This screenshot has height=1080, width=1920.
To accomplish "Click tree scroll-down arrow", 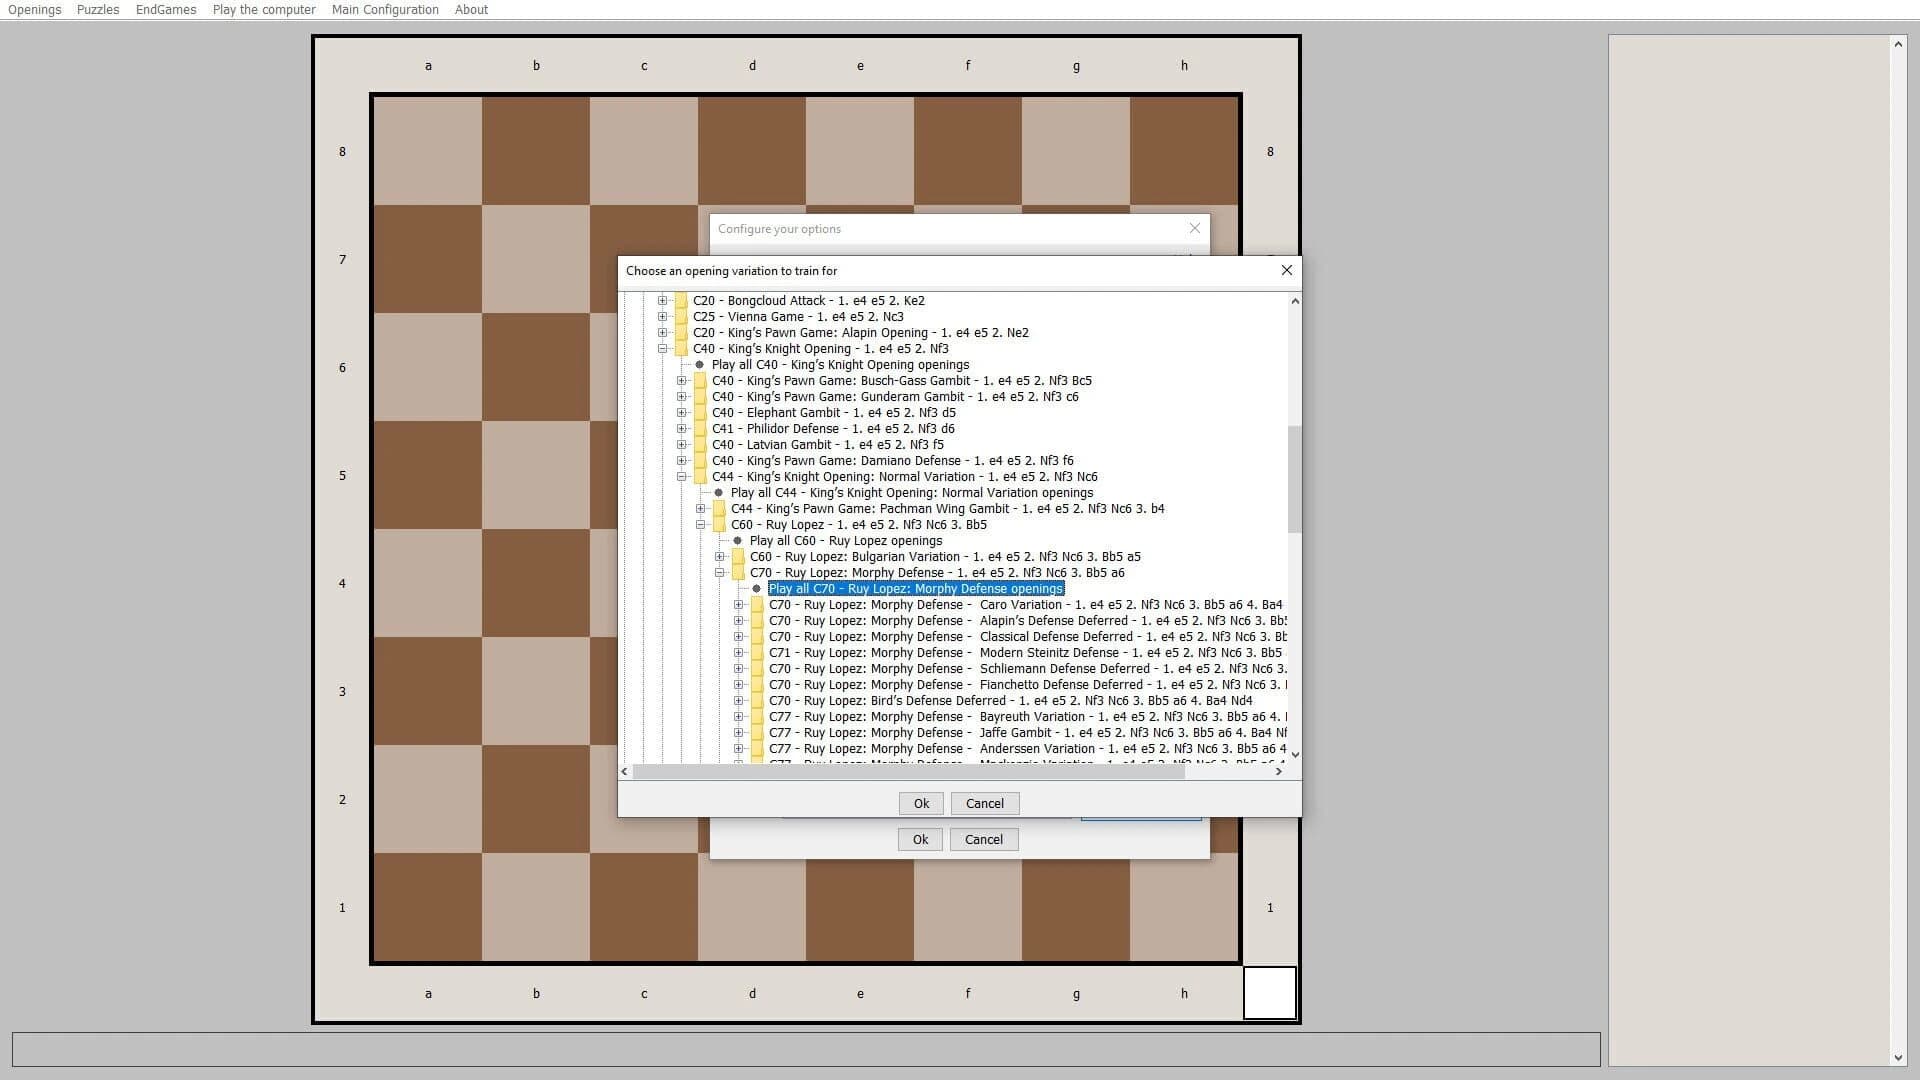I will [x=1294, y=755].
